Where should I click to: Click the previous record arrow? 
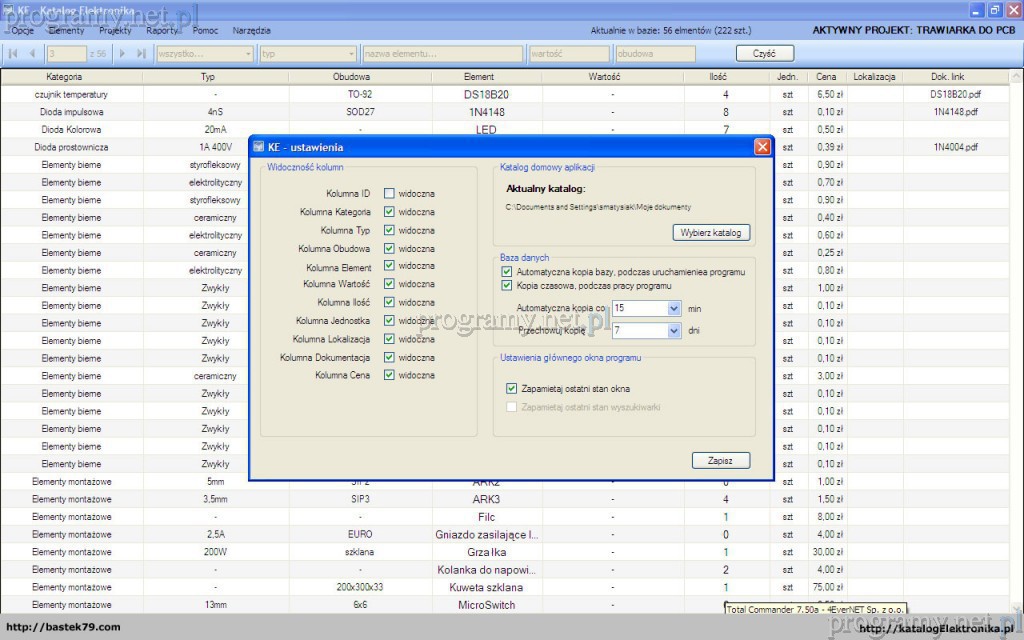(x=32, y=54)
